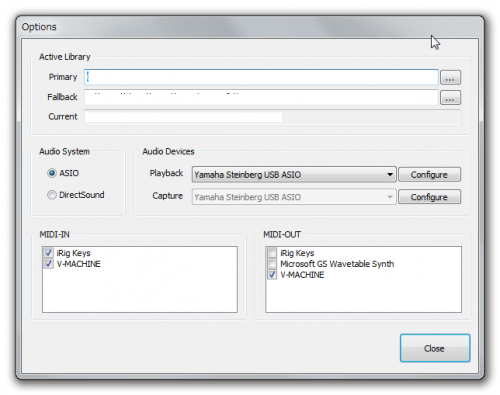Screen dimensions: 500x395
Task: Select V-MACHINE label text in MIDI-OUT
Action: [x=302, y=275]
